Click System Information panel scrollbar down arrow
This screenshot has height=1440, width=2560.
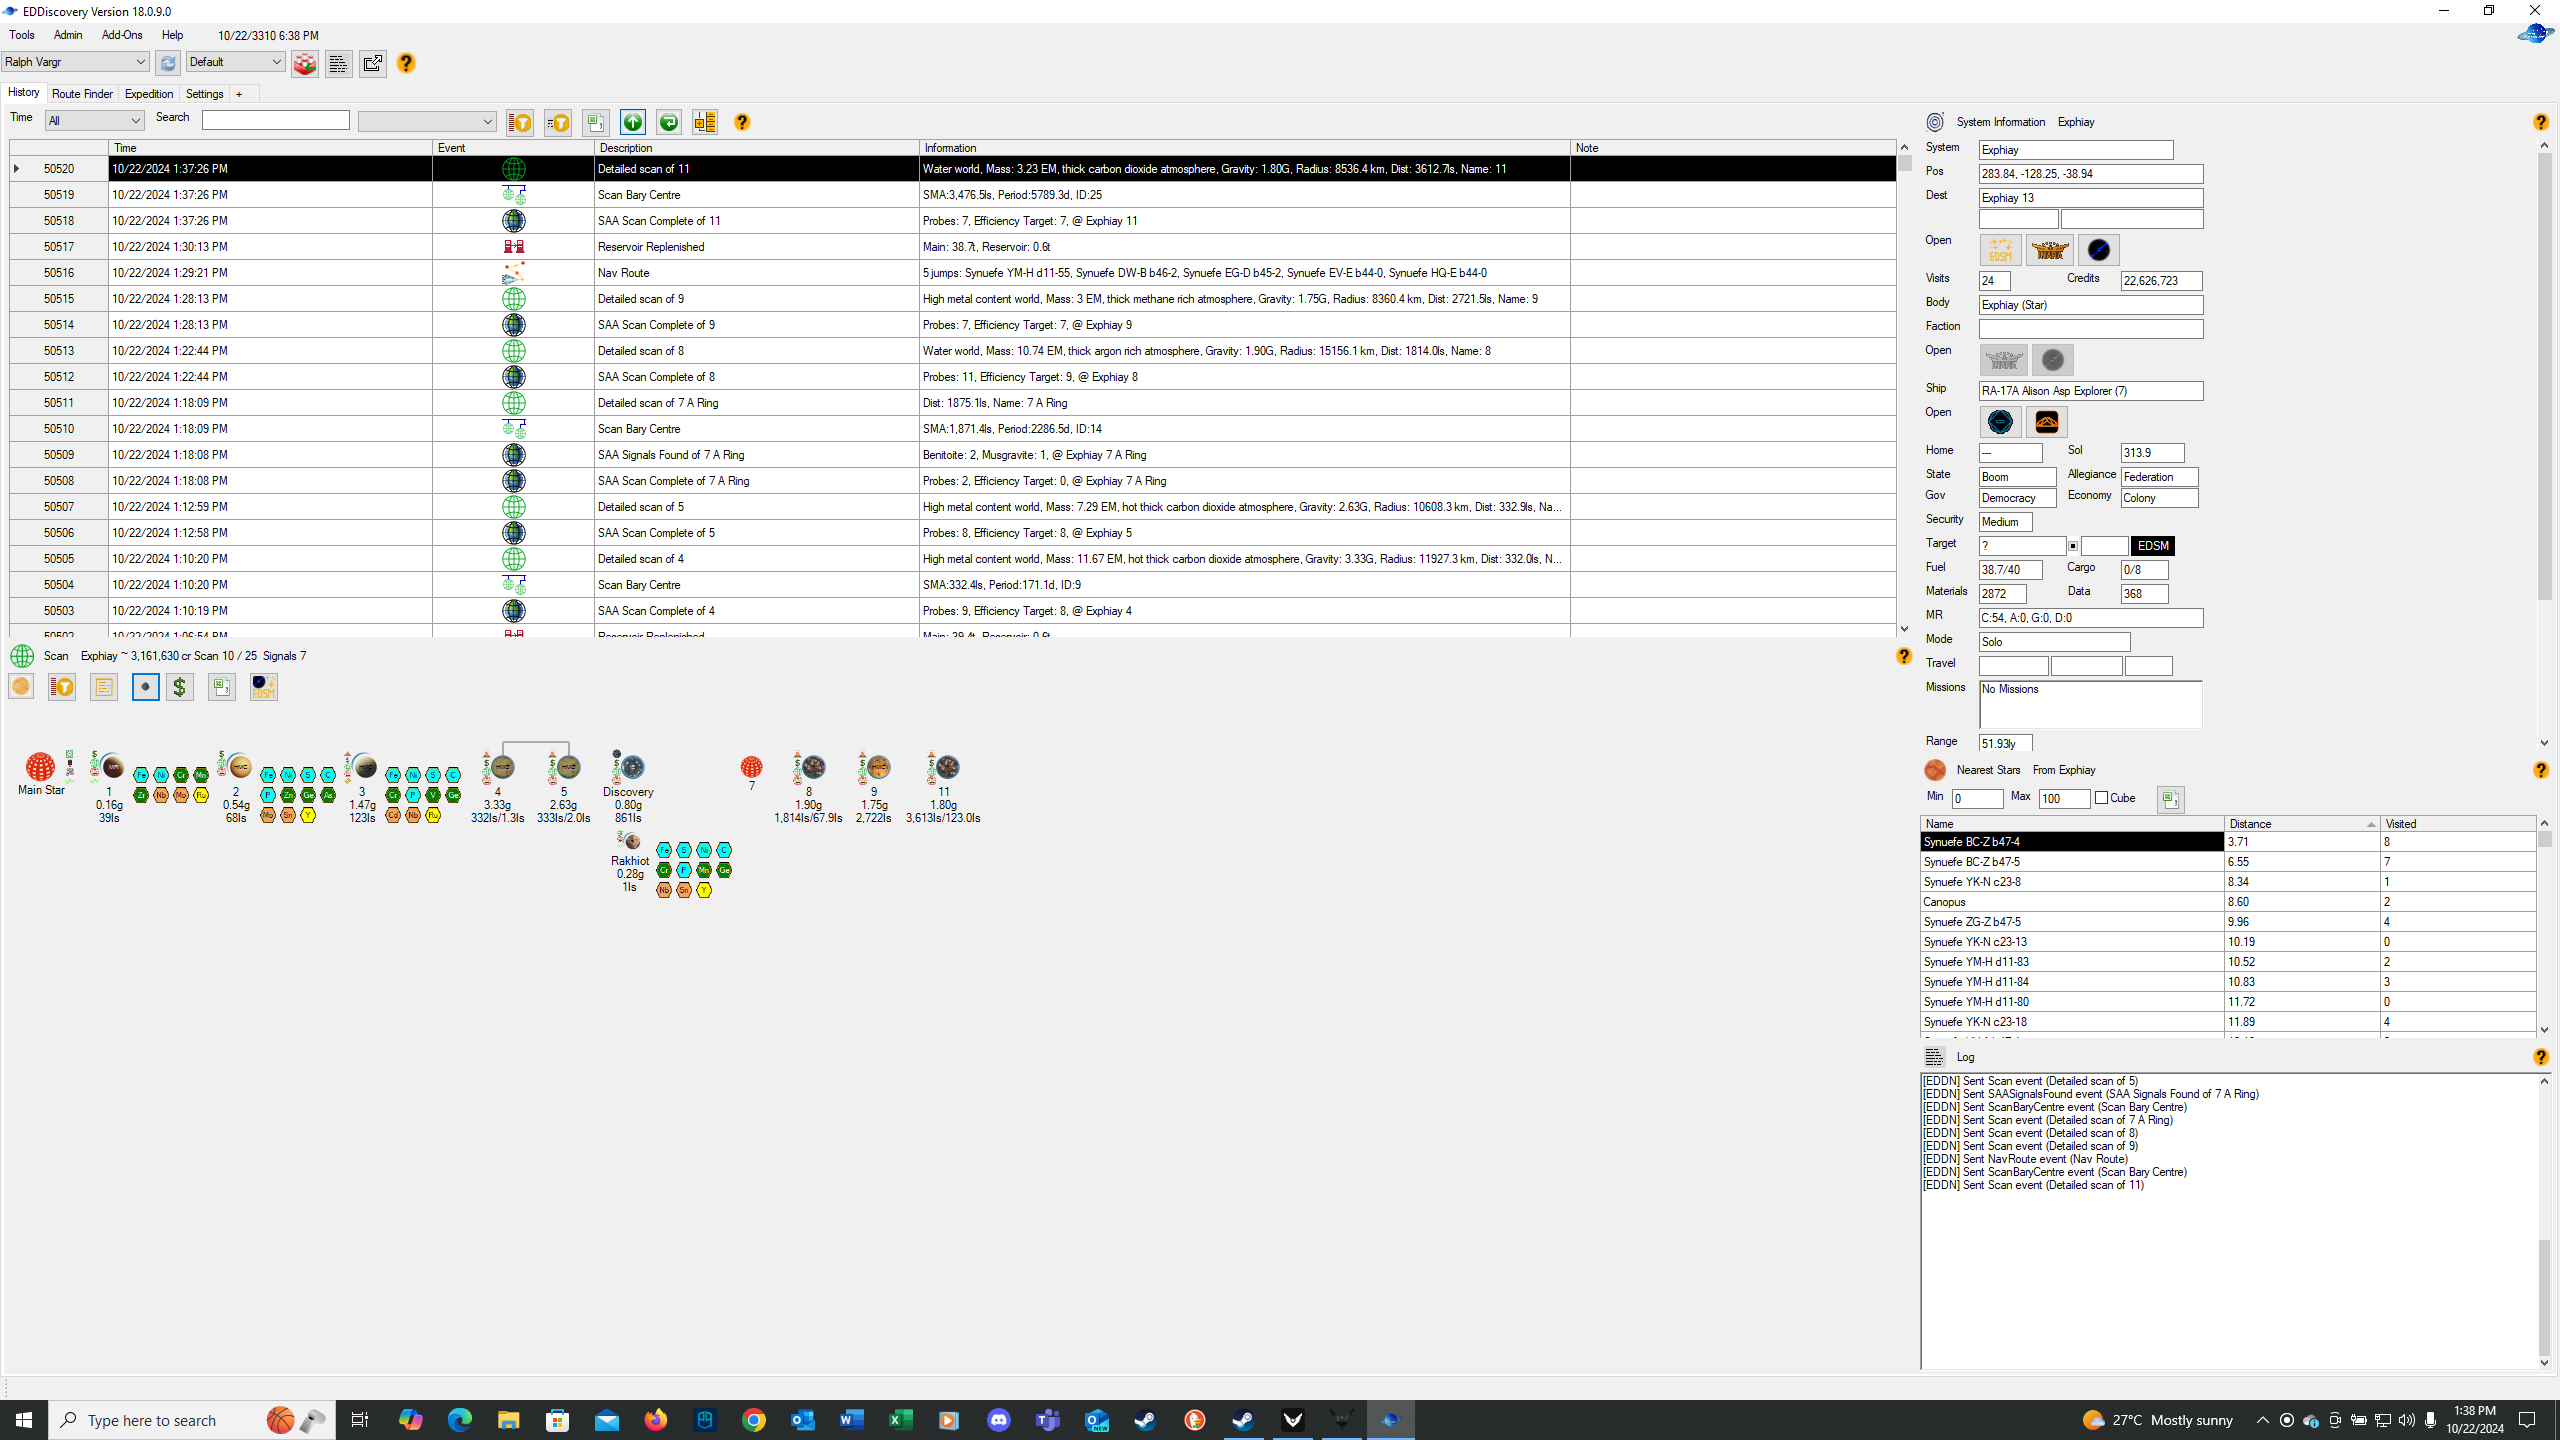2544,743
